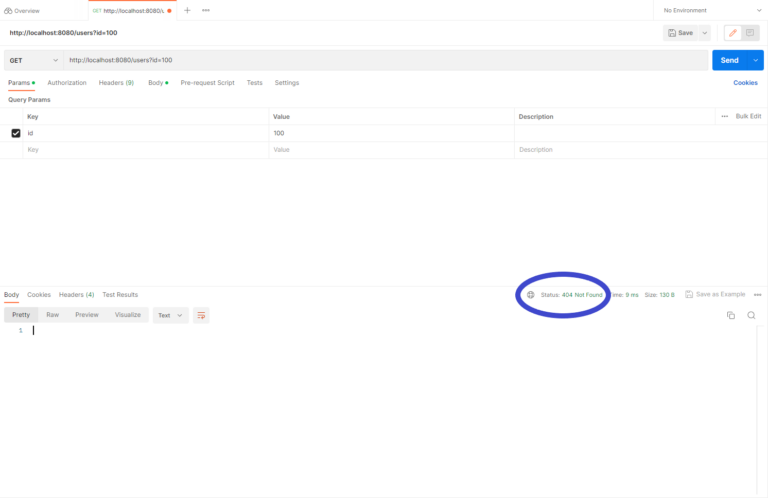Expand the GET method dropdown
Screen dimensions: 768x498
point(33,60)
